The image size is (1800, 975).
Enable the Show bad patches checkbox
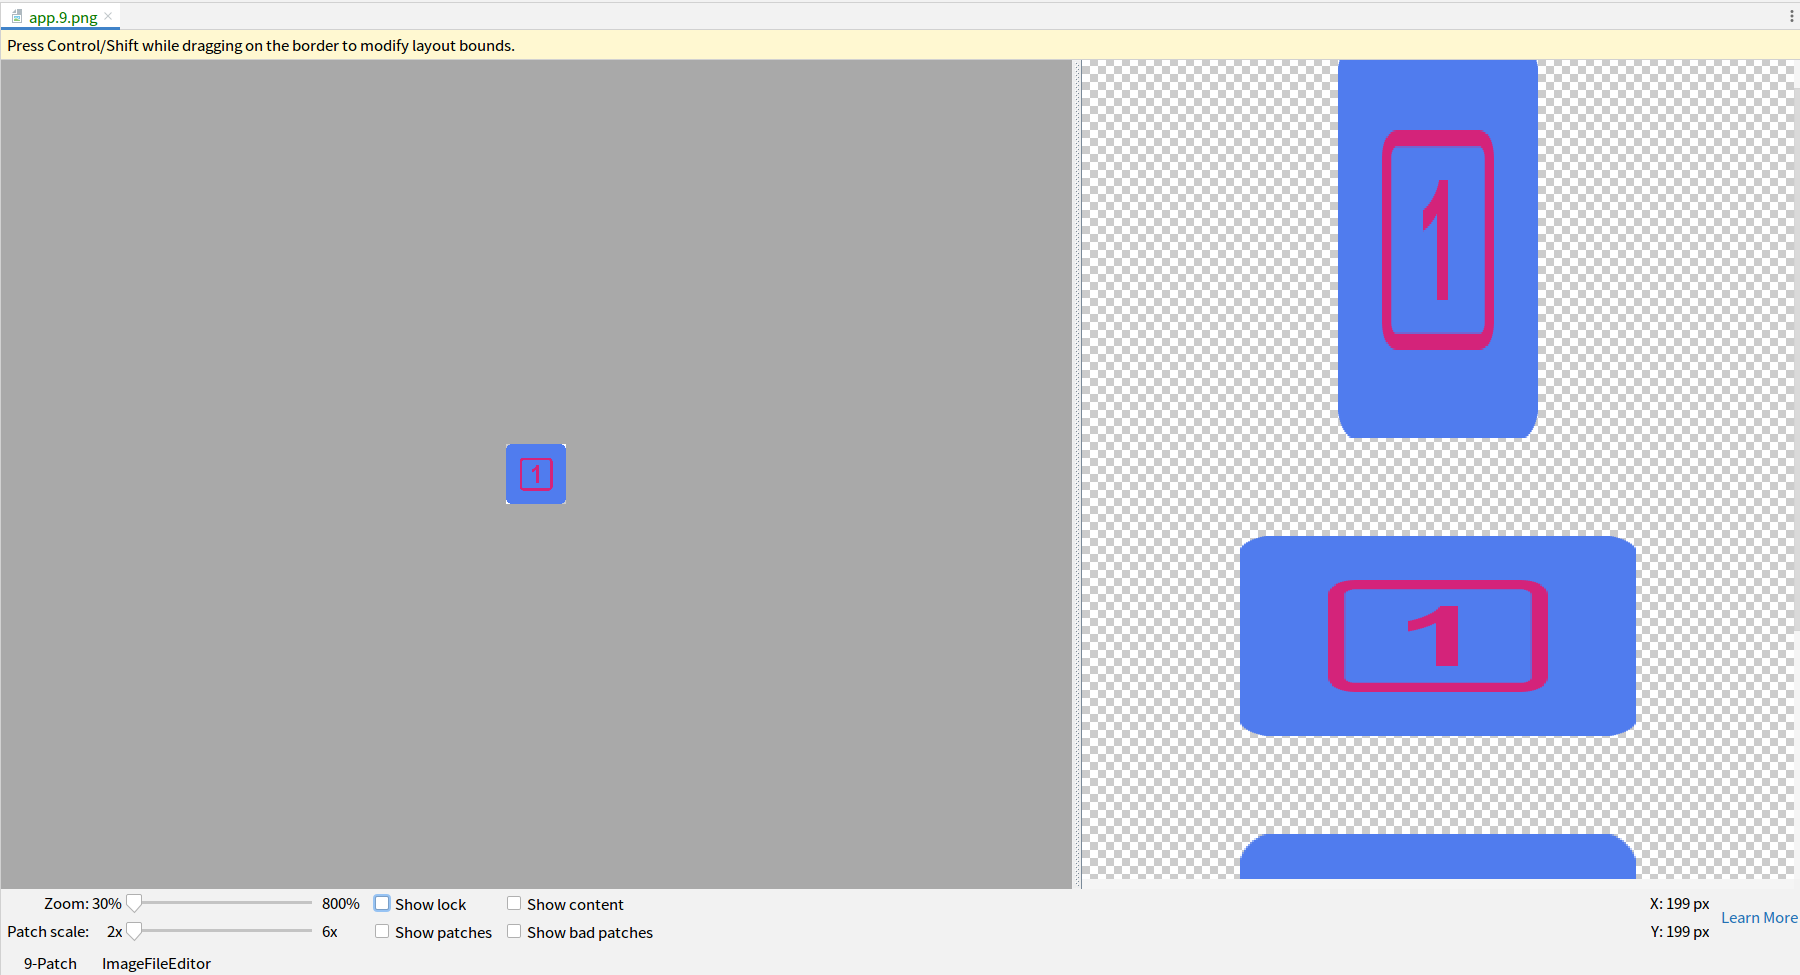tap(514, 931)
